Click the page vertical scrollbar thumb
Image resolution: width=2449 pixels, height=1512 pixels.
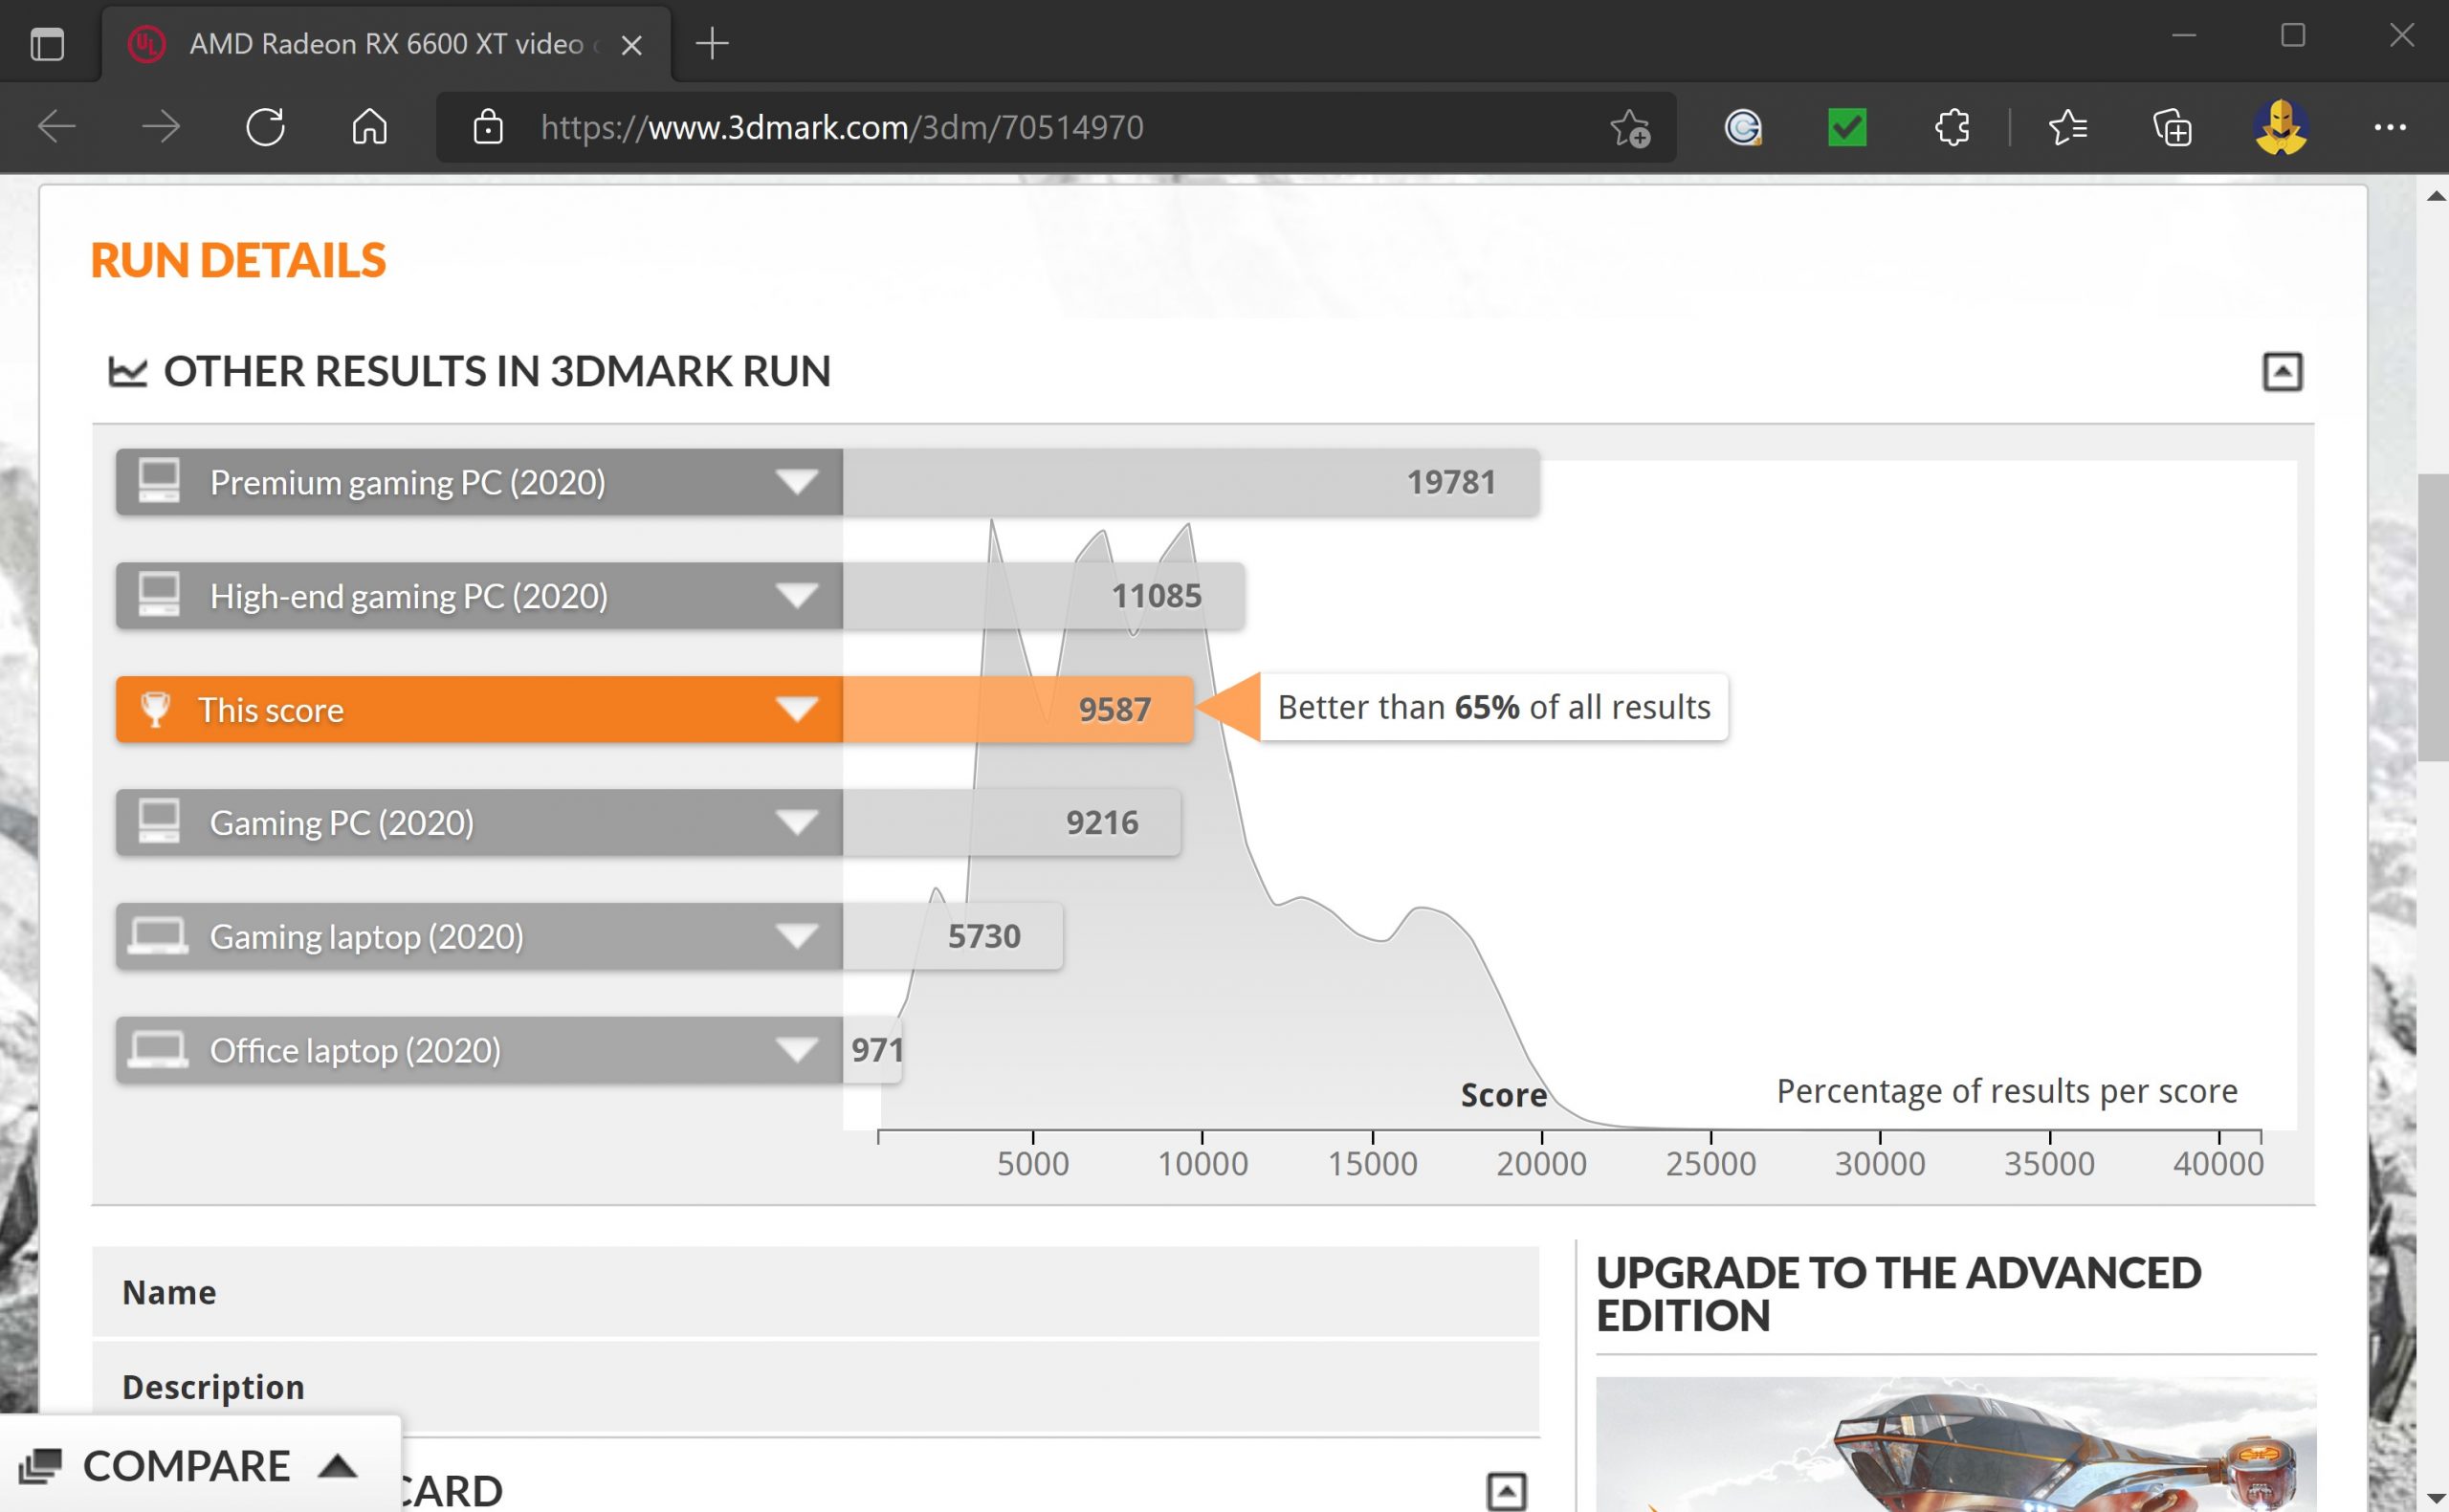[x=2432, y=617]
